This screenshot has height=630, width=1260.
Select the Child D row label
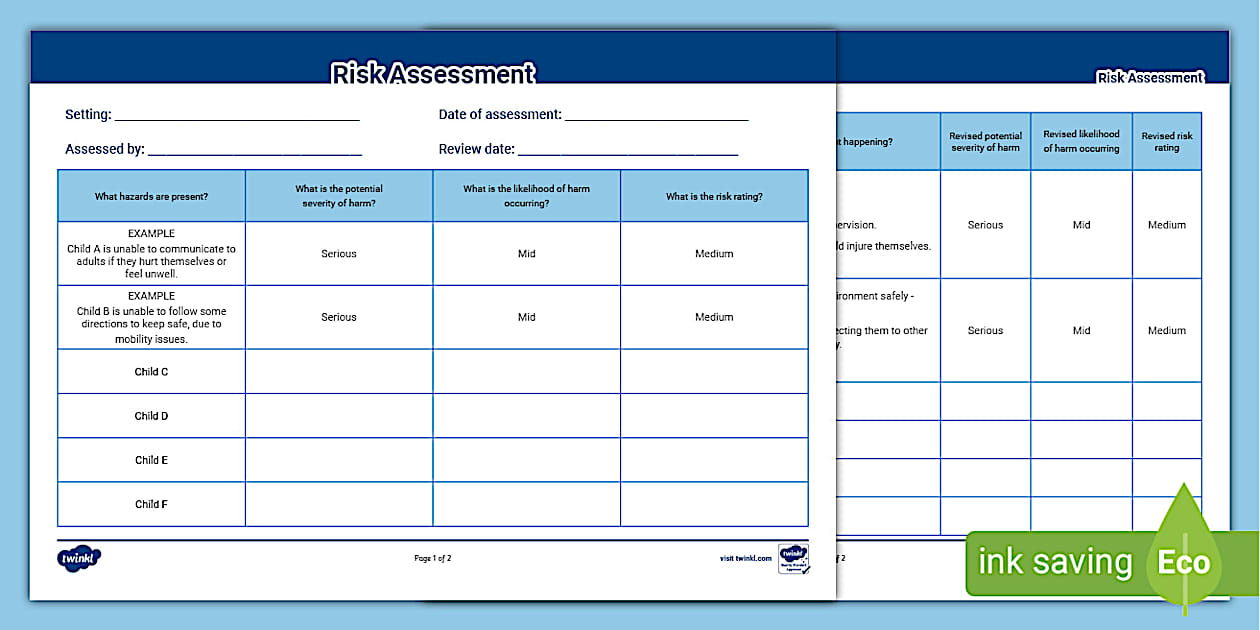click(x=150, y=415)
